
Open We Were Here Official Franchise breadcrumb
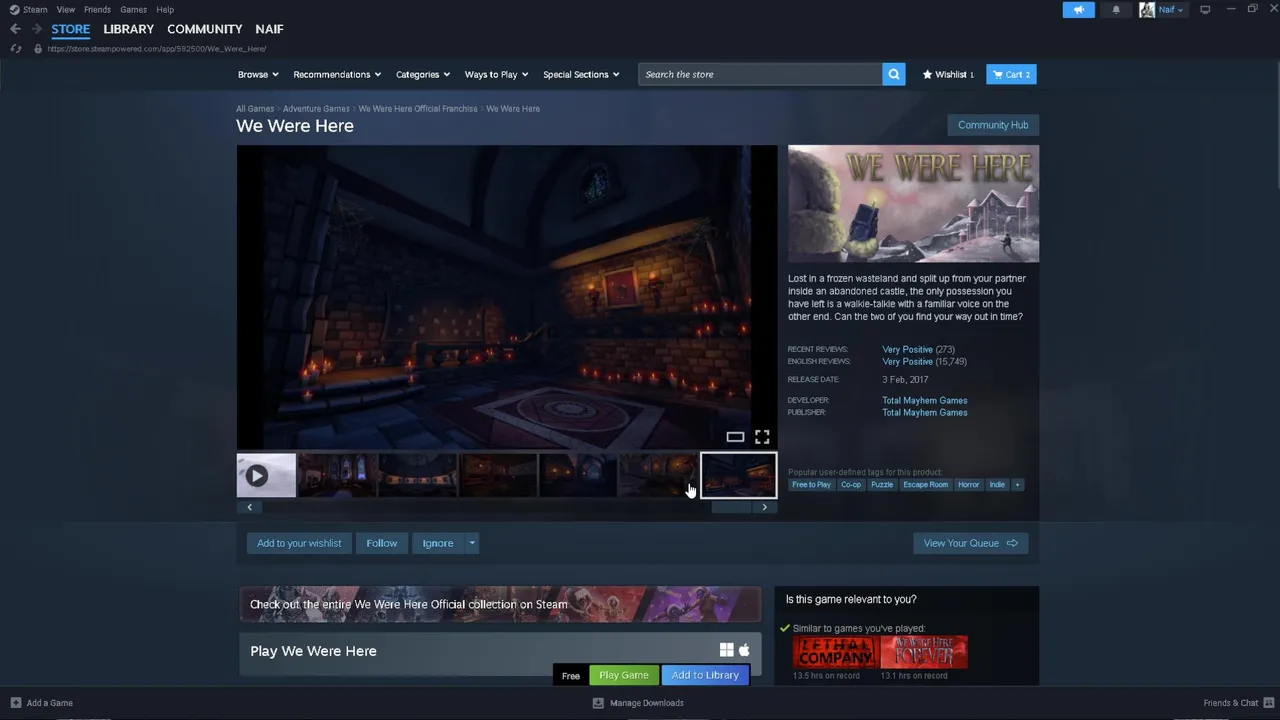[x=418, y=109]
